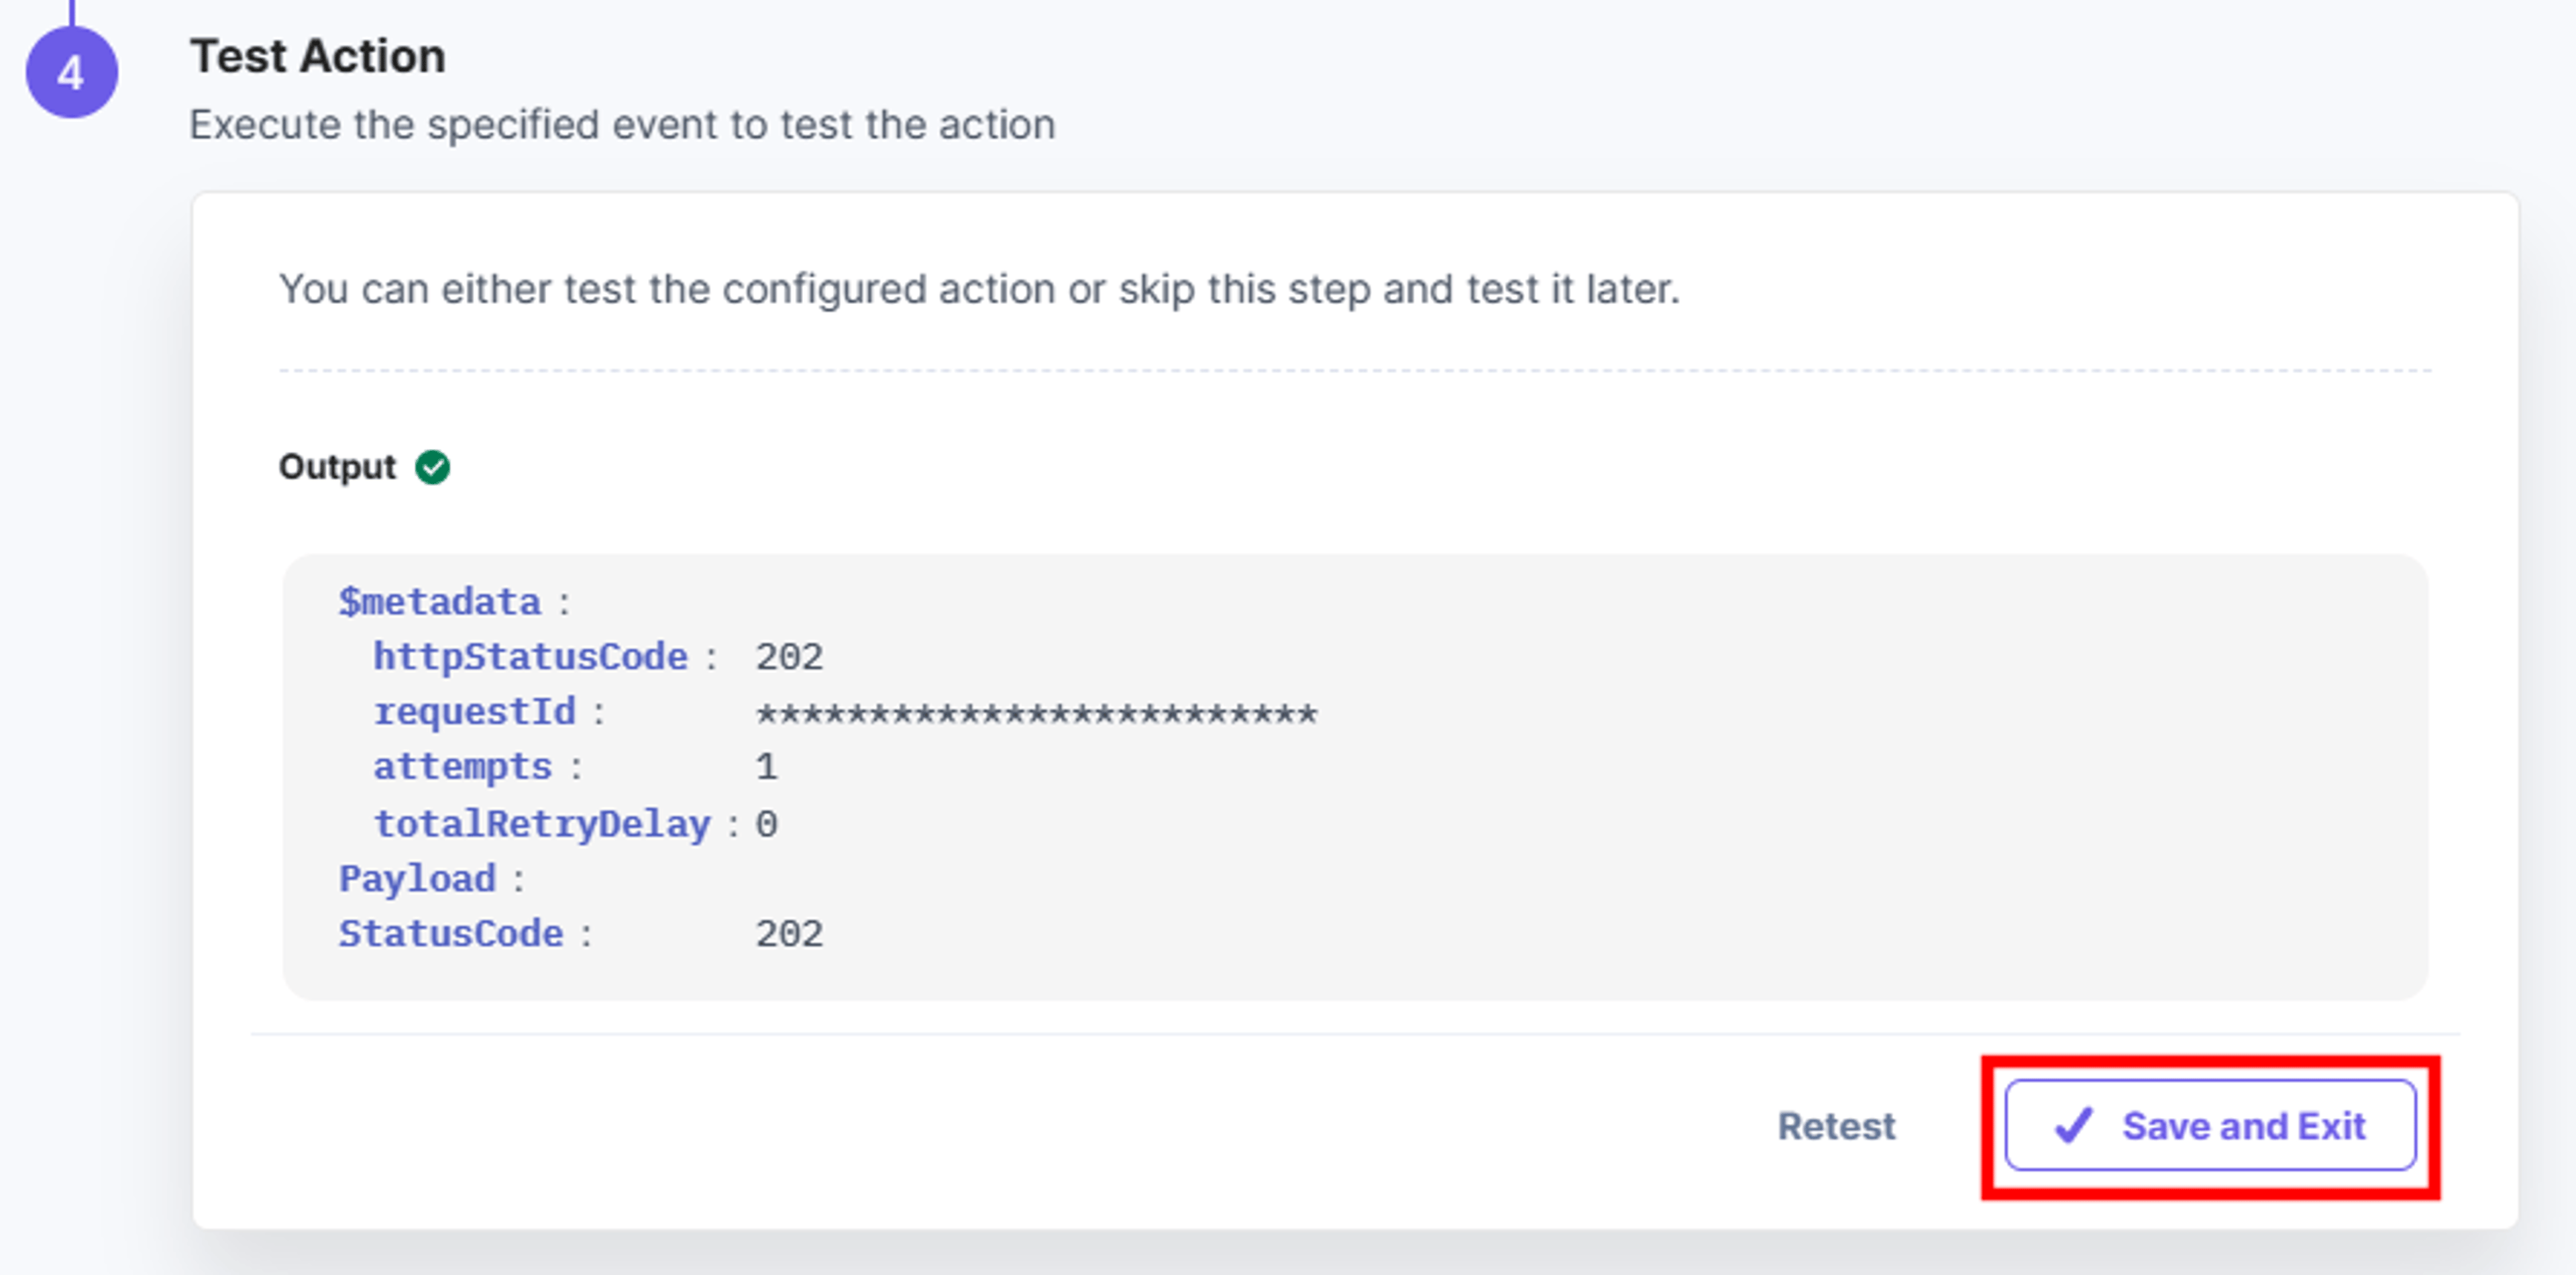Select the totalRetryDelay key

[x=541, y=823]
